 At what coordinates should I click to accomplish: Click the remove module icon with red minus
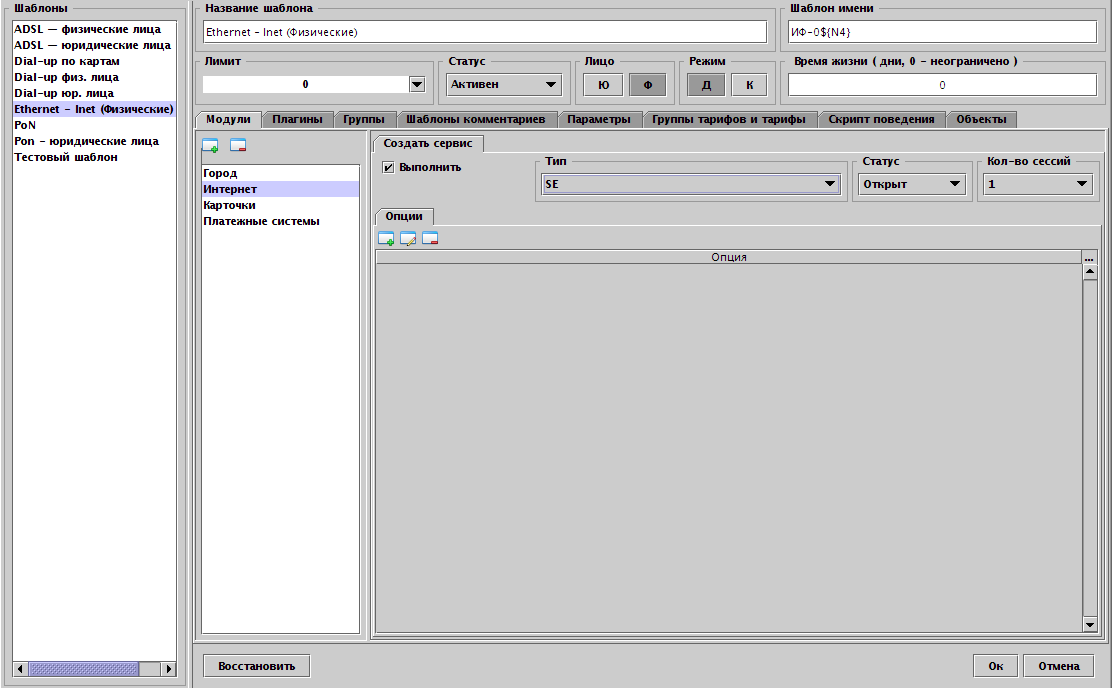pyautogui.click(x=237, y=146)
